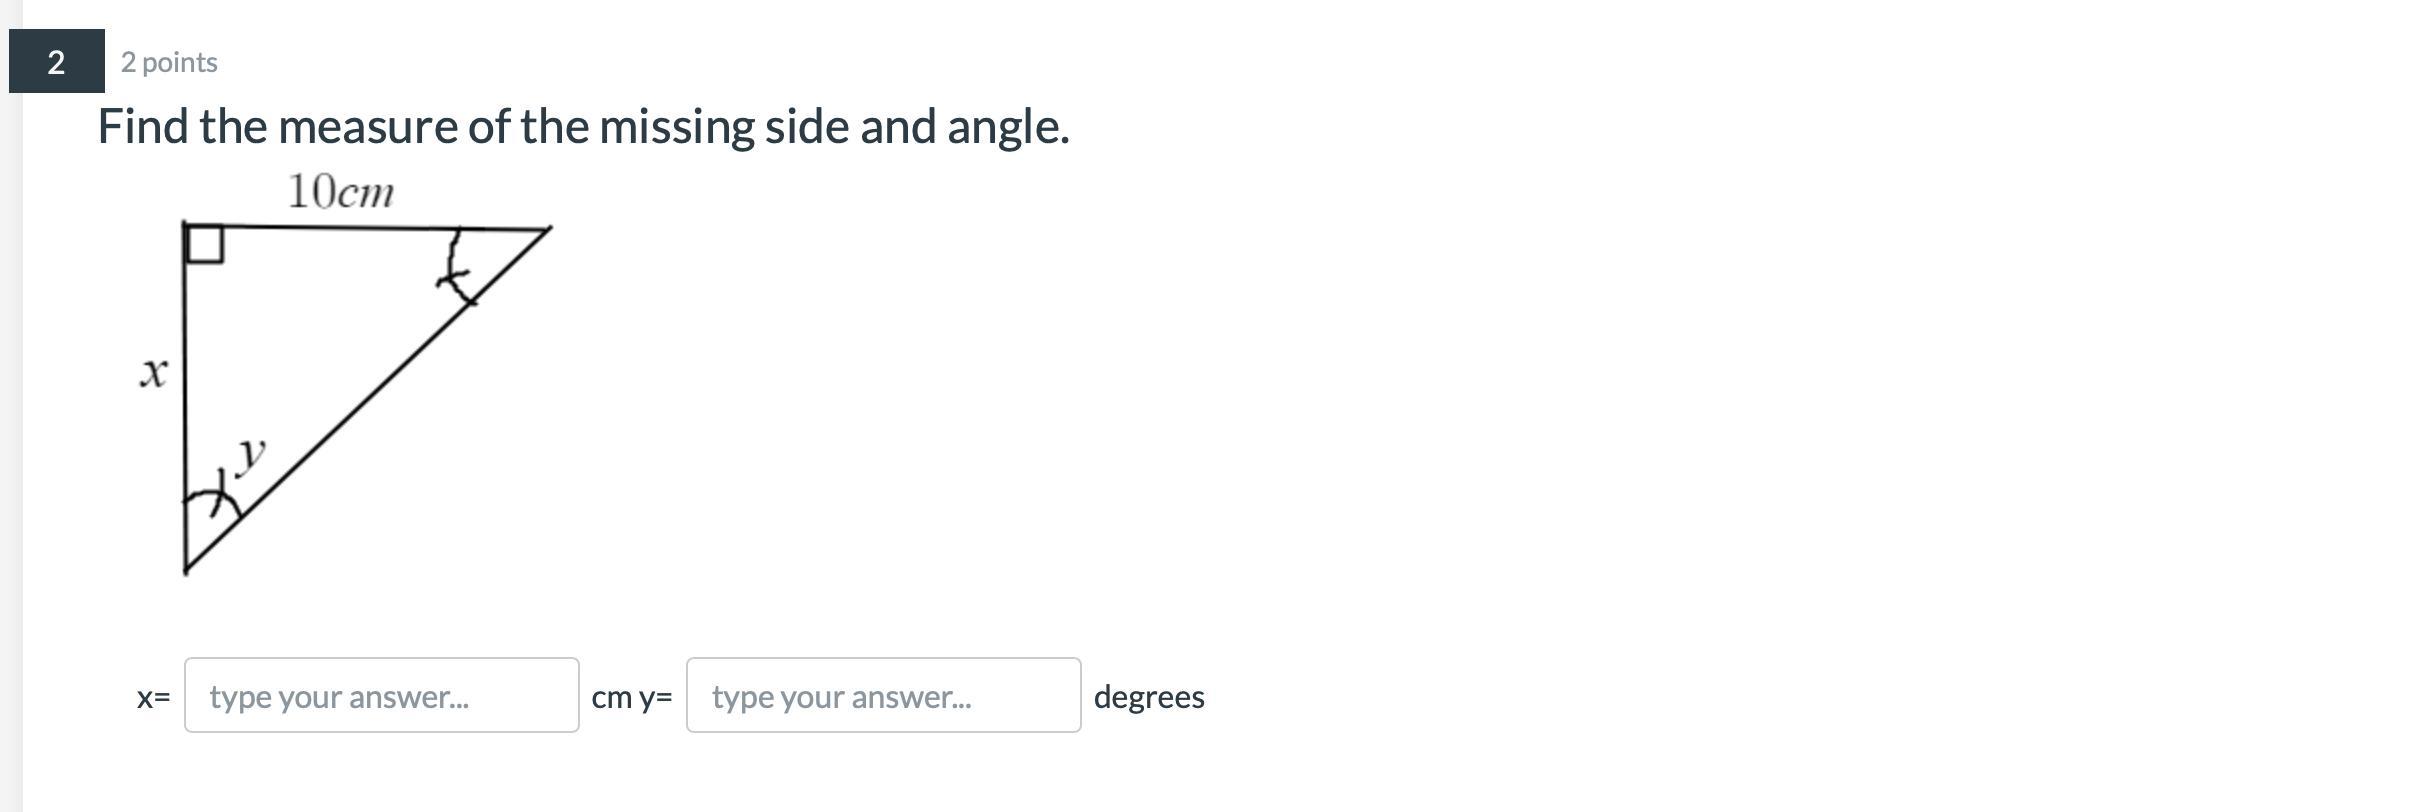The height and width of the screenshot is (812, 2426).
Task: Click the bottom vertex of the triangle
Action: click(x=186, y=572)
